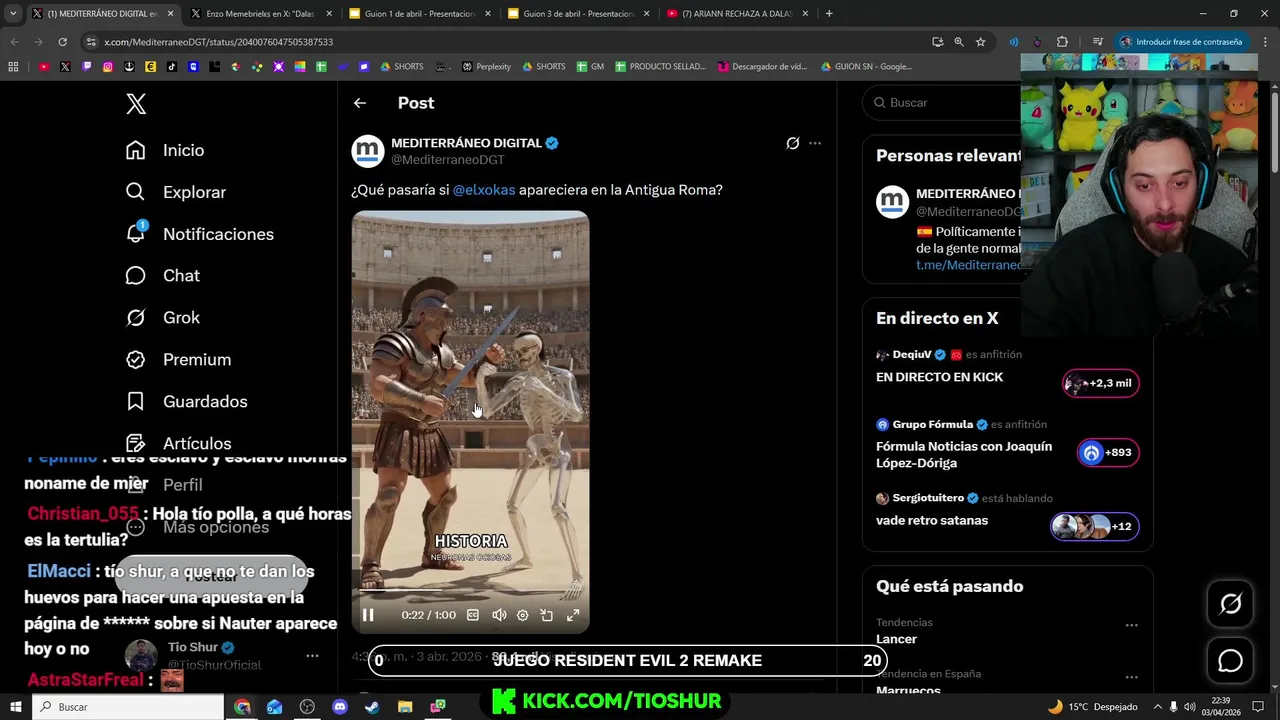Switch to ARIANN RECHAZA A DALAS tab
Screen dimensions: 1280x720
tap(736, 14)
